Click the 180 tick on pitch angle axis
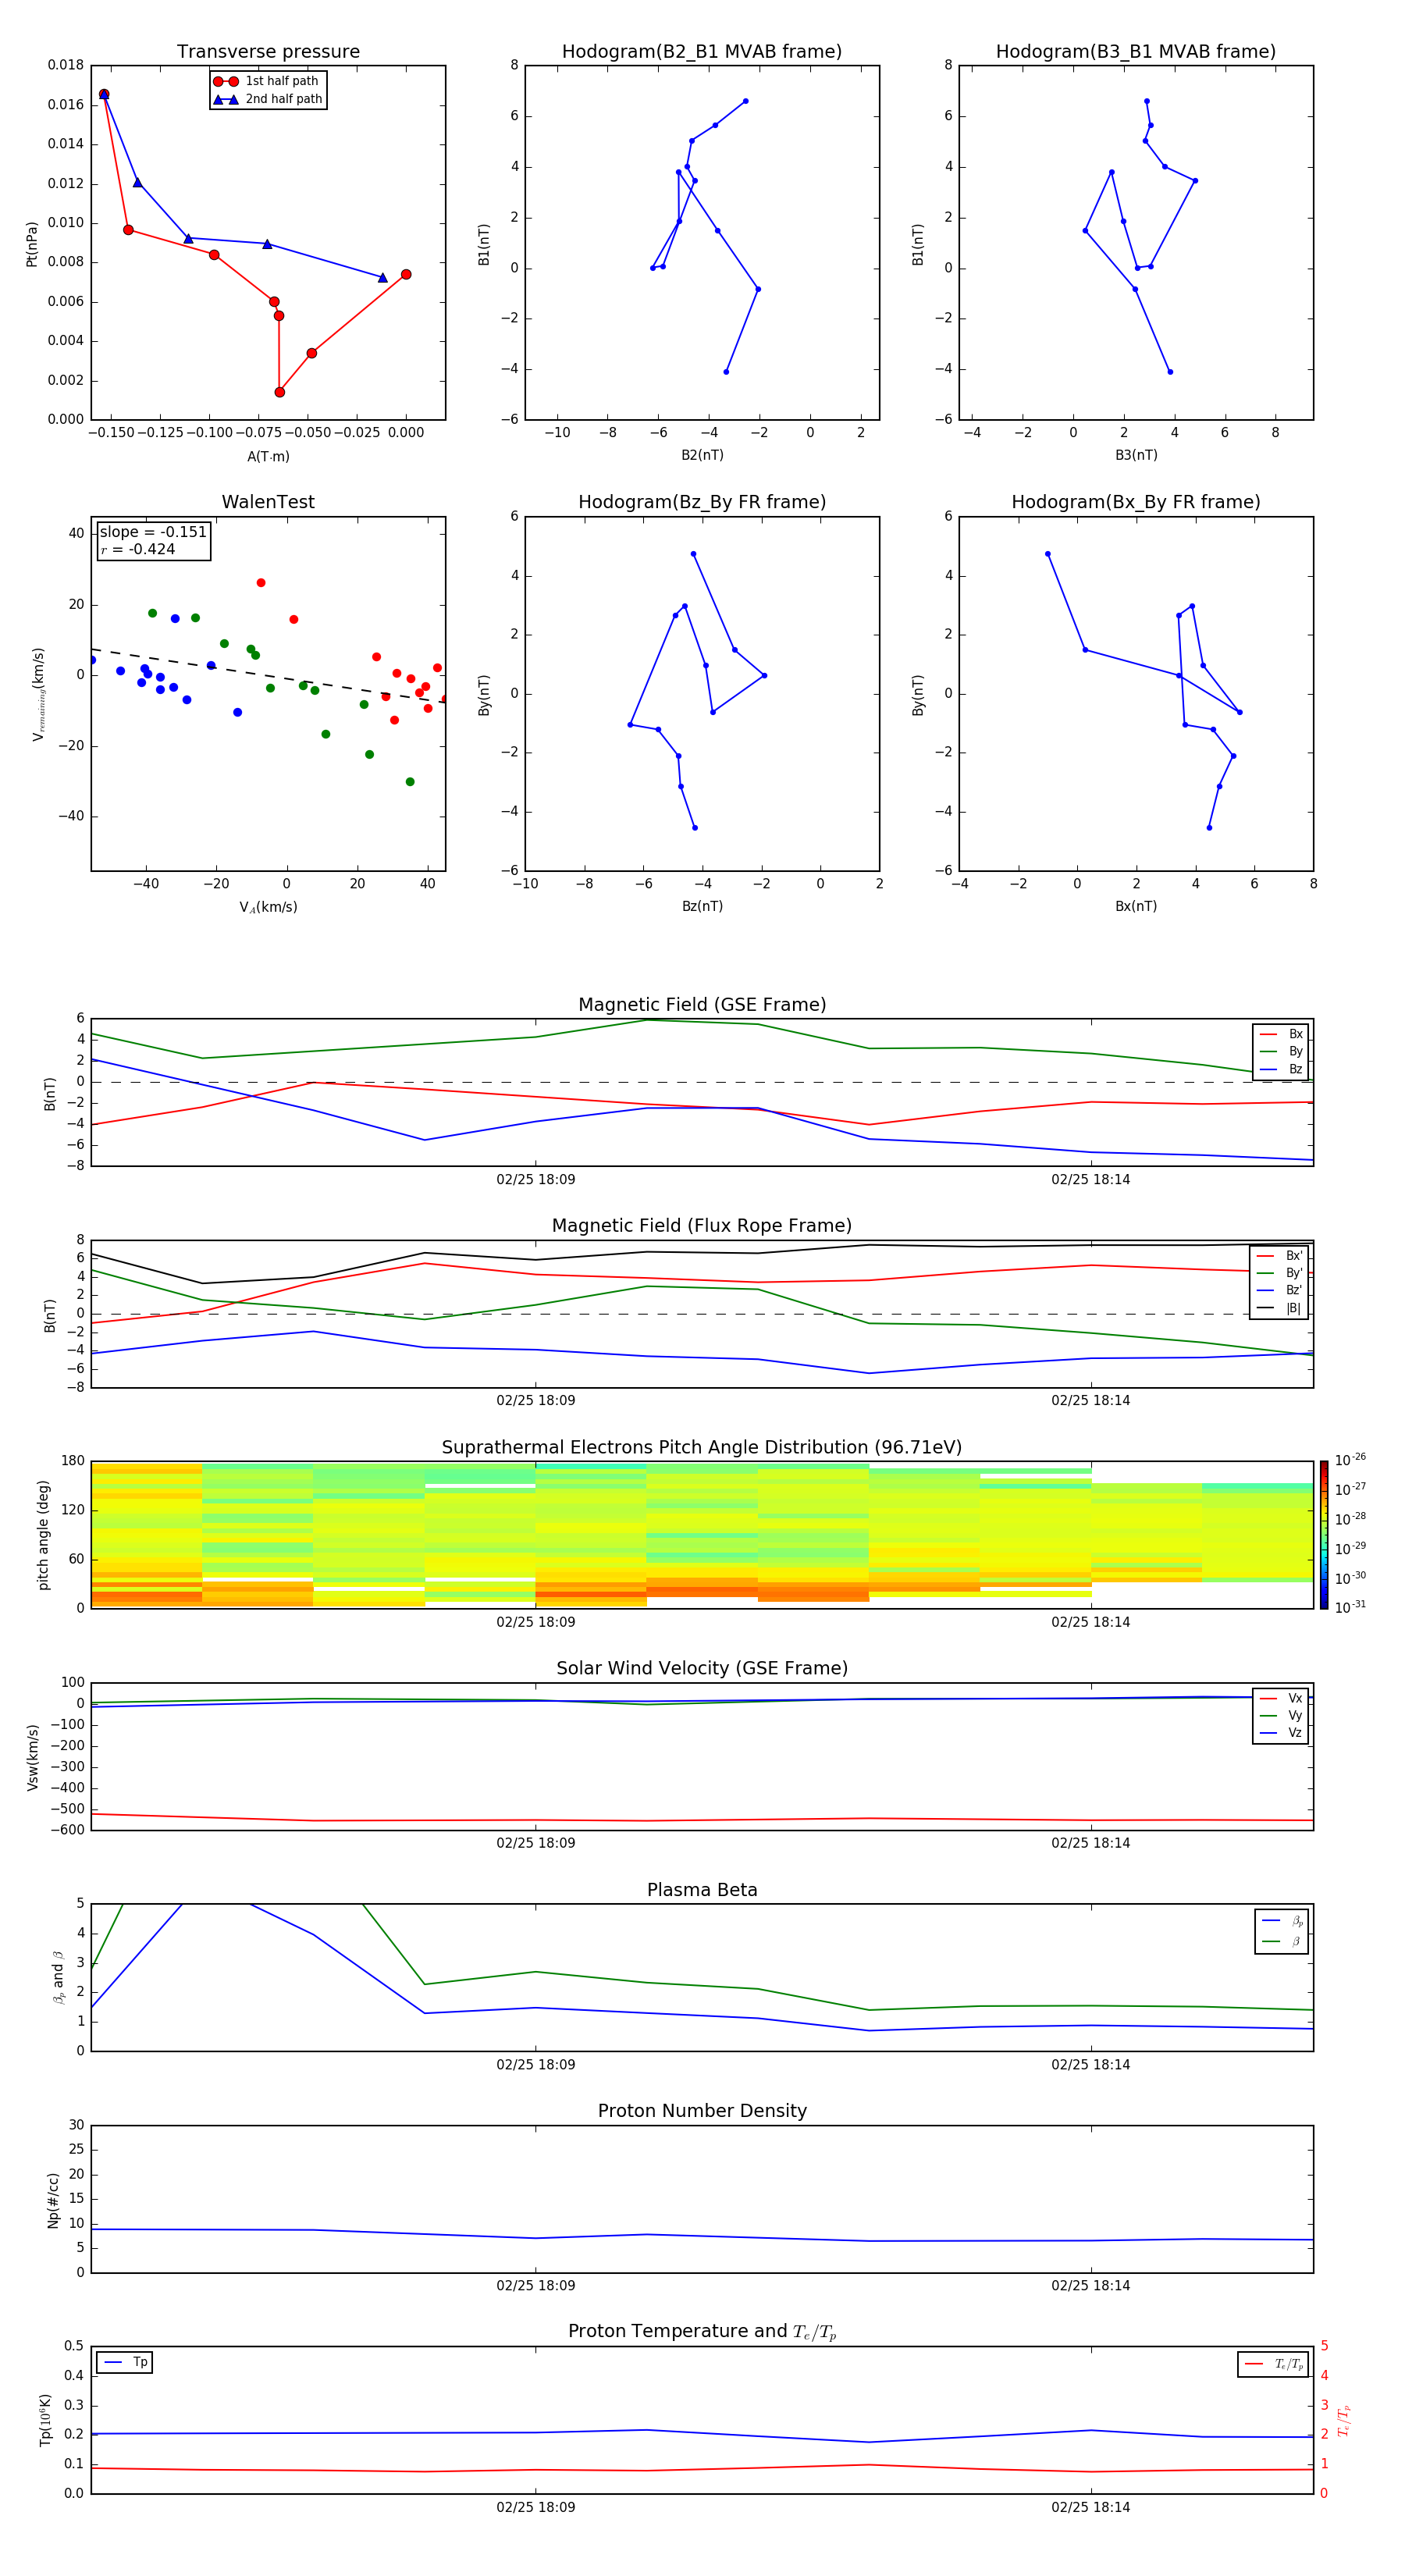Screen dimensions: 1405x2576 pos(73,1461)
